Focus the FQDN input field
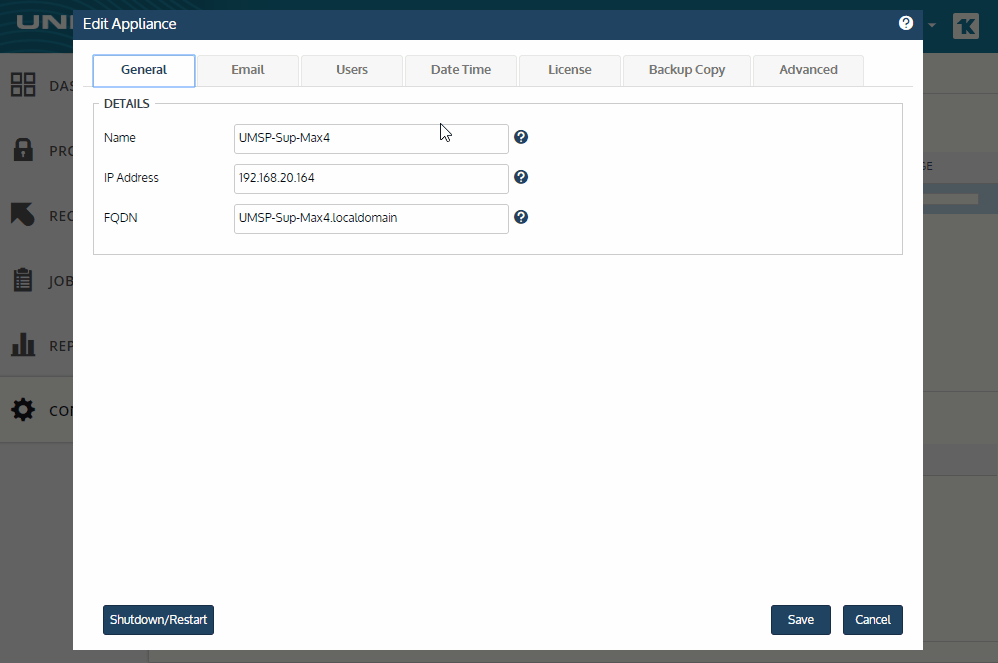 (x=371, y=219)
